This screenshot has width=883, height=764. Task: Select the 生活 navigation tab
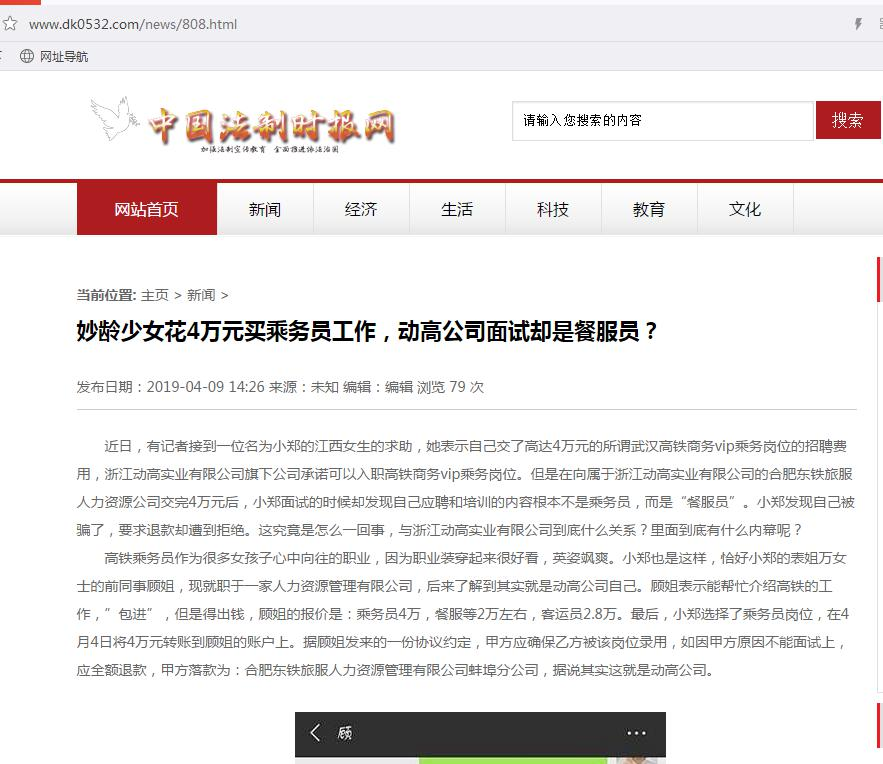coord(457,209)
